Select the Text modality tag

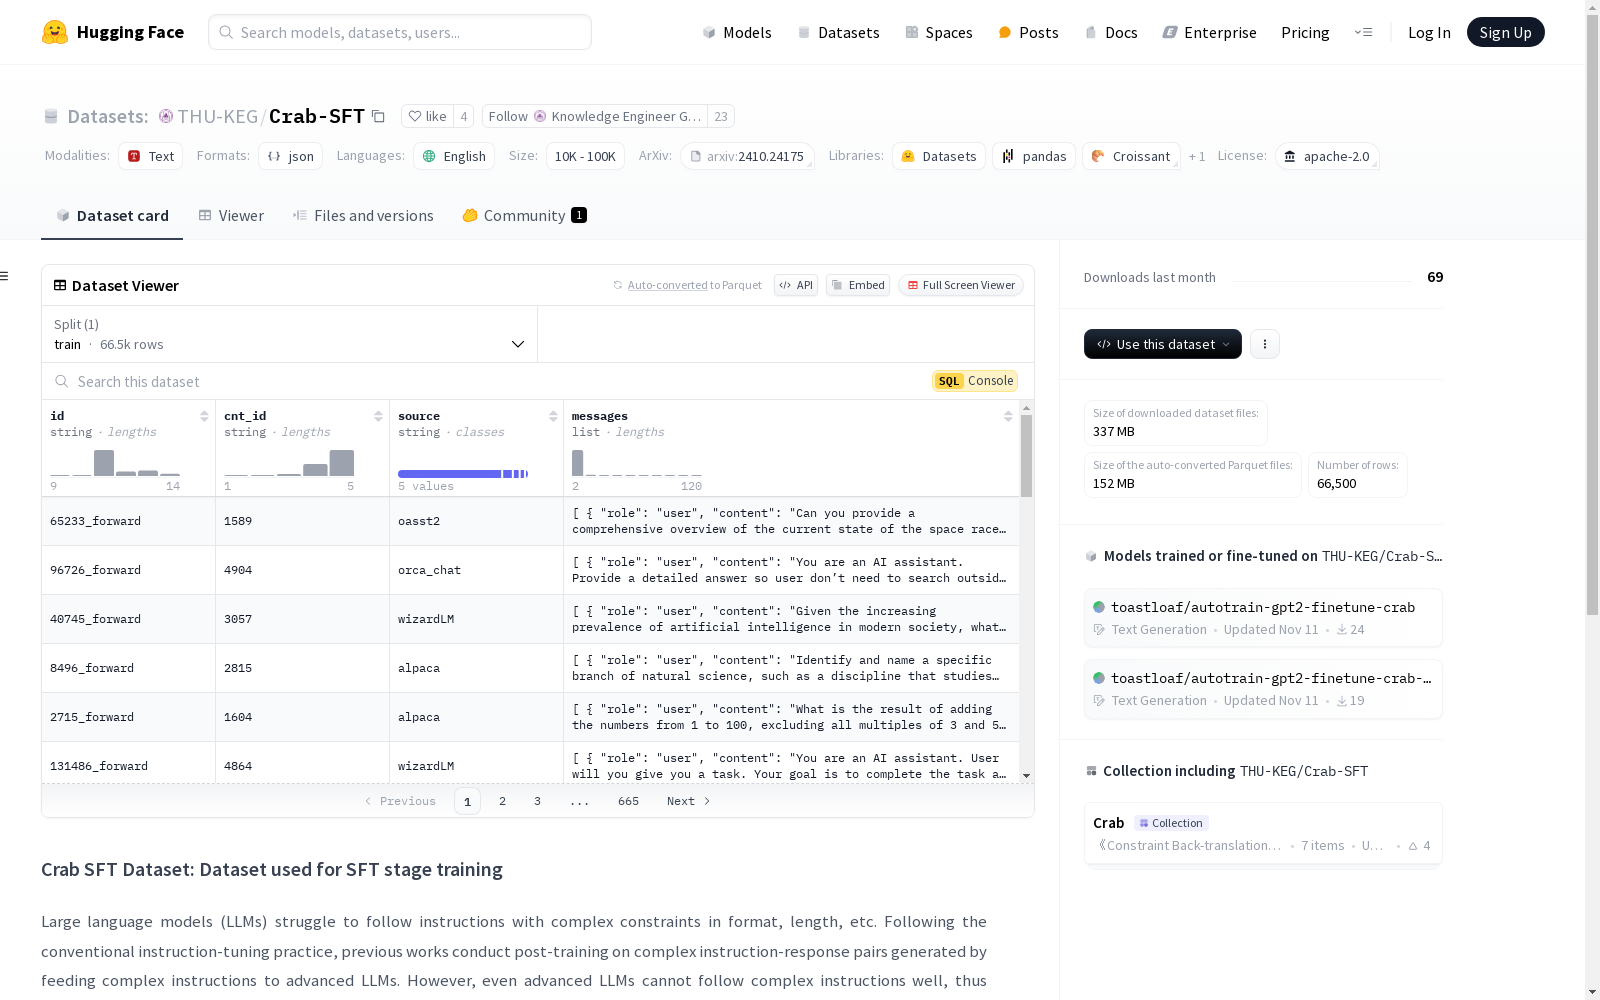[x=151, y=156]
